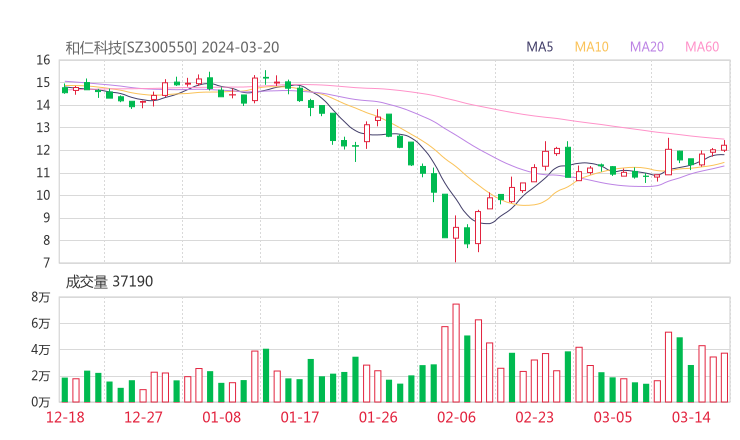Click the 03-05 date axis label
This screenshot has width=740, height=440.
(x=613, y=417)
